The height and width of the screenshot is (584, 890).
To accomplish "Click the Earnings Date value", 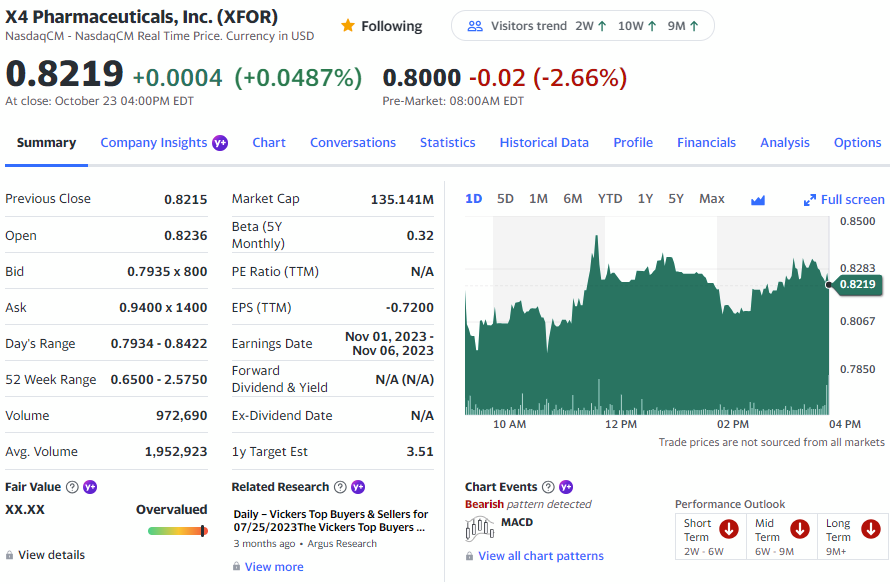I will 389,343.
